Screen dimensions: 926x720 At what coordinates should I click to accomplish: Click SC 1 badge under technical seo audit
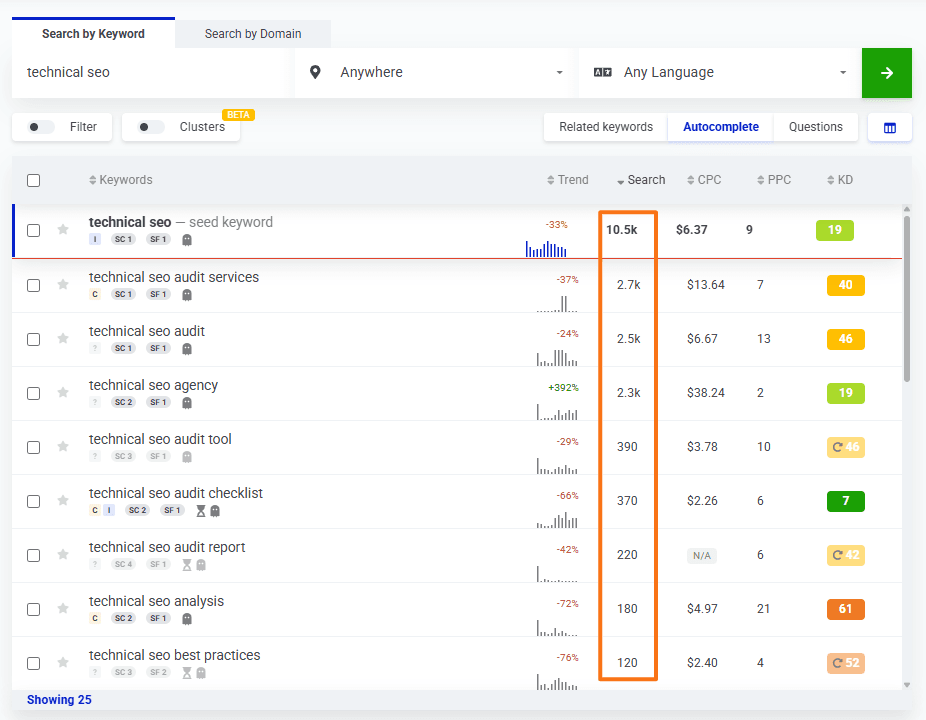click(123, 348)
